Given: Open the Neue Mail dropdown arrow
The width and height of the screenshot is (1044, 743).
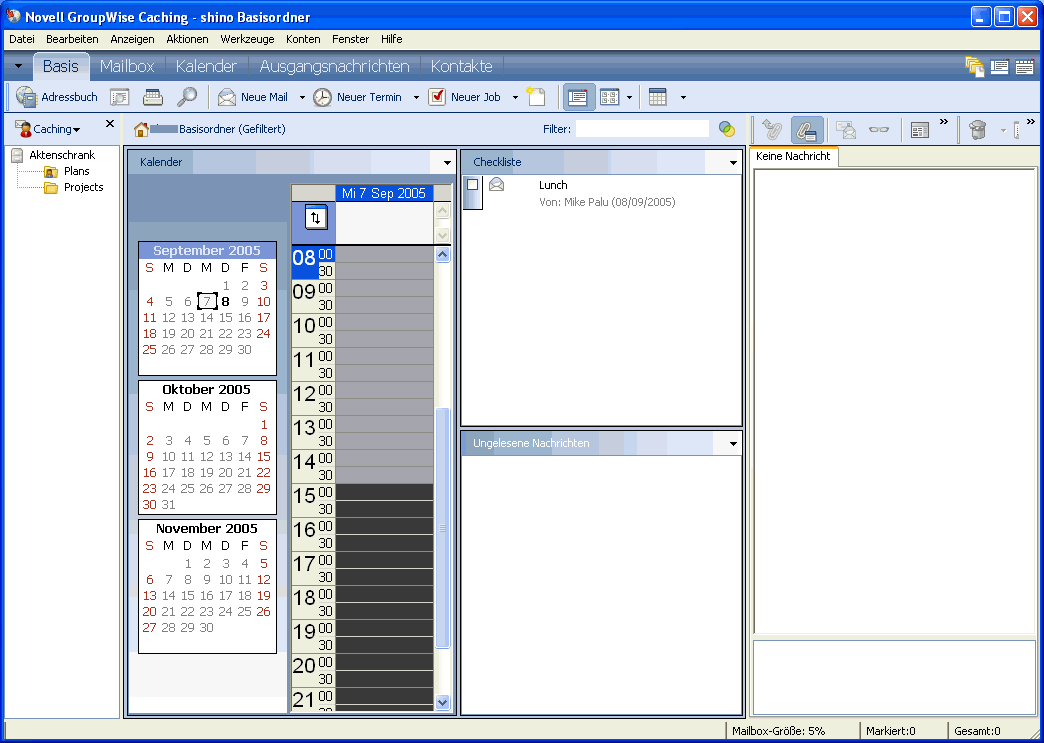Looking at the screenshot, I should pyautogui.click(x=300, y=96).
